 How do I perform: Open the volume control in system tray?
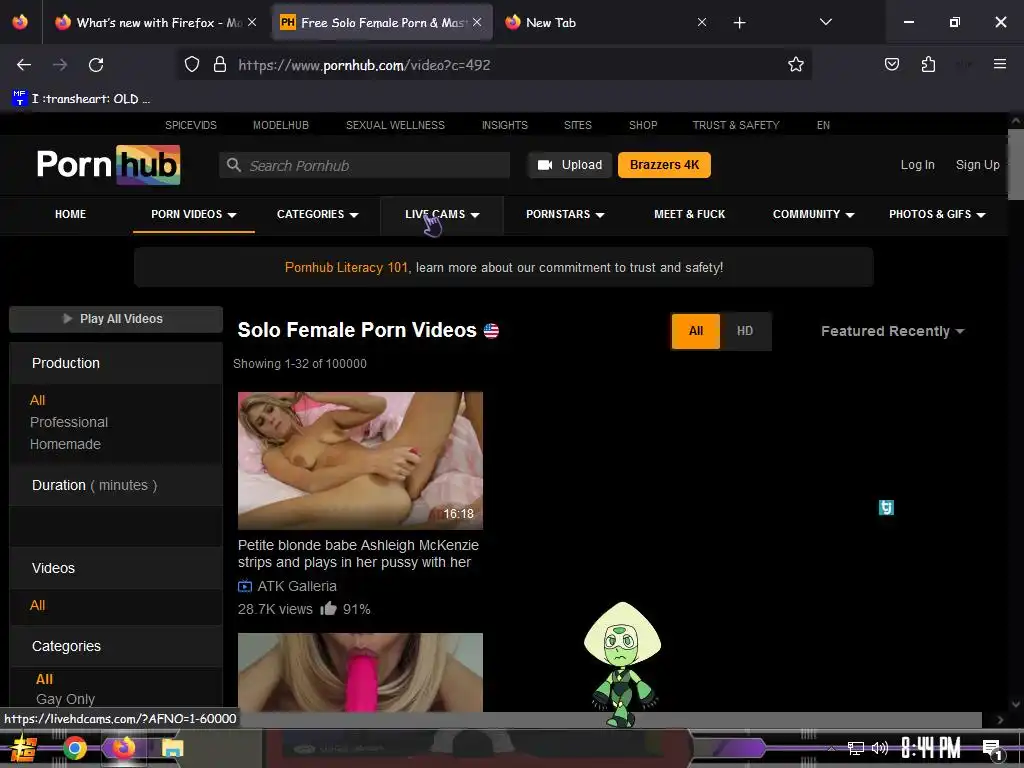coord(880,748)
